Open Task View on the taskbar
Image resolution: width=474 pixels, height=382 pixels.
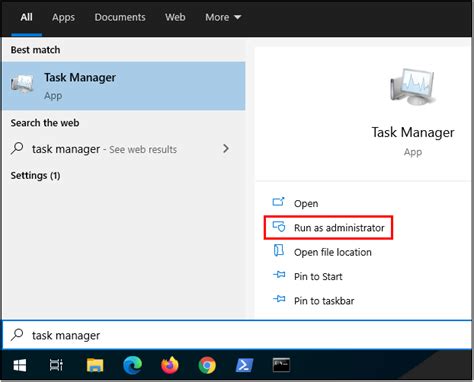(x=56, y=365)
